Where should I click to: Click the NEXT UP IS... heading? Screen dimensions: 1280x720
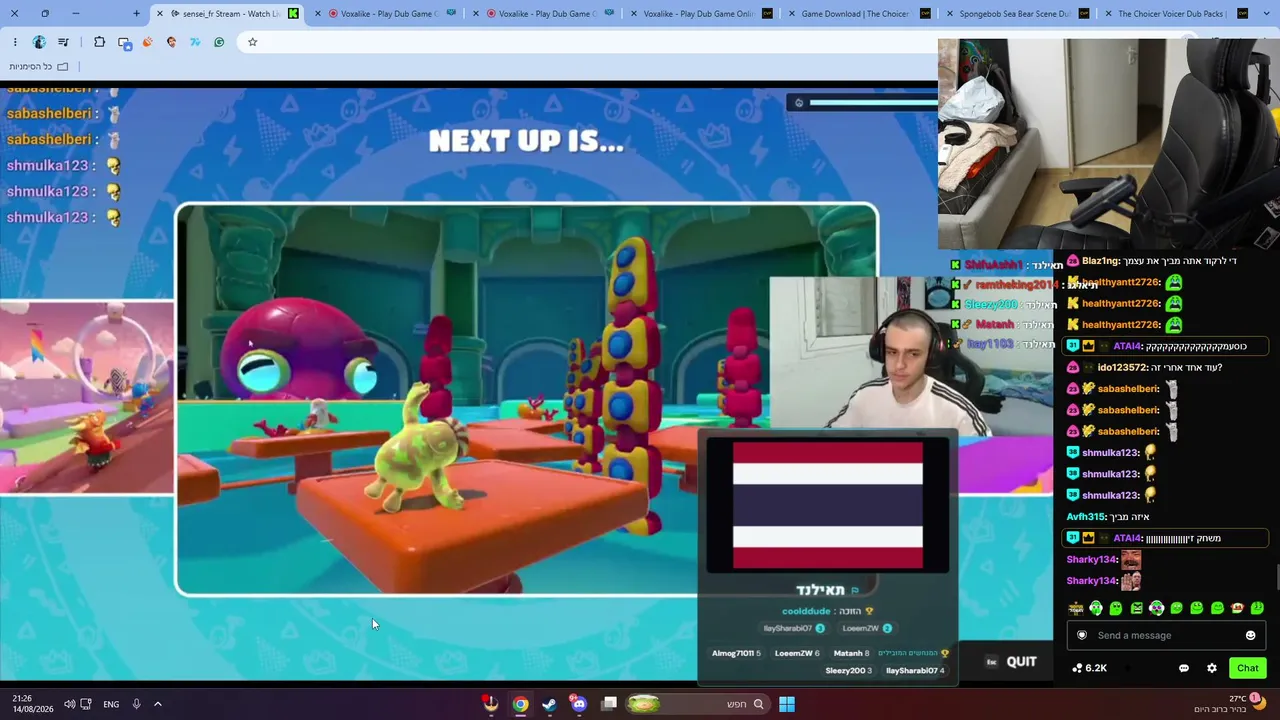coord(526,141)
